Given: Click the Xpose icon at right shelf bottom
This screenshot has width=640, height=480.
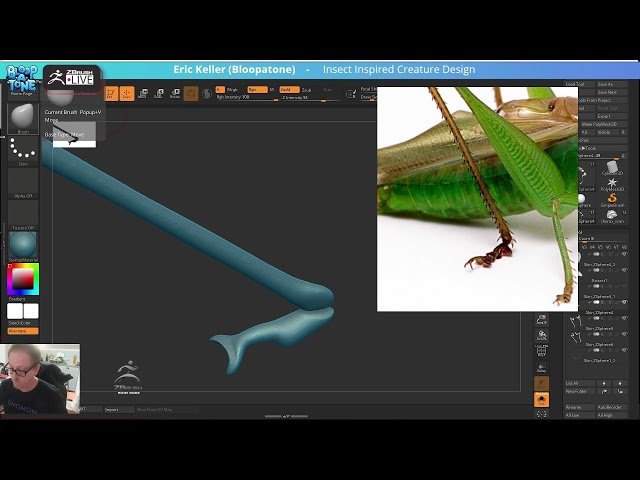Looking at the screenshot, I should click(x=542, y=414).
